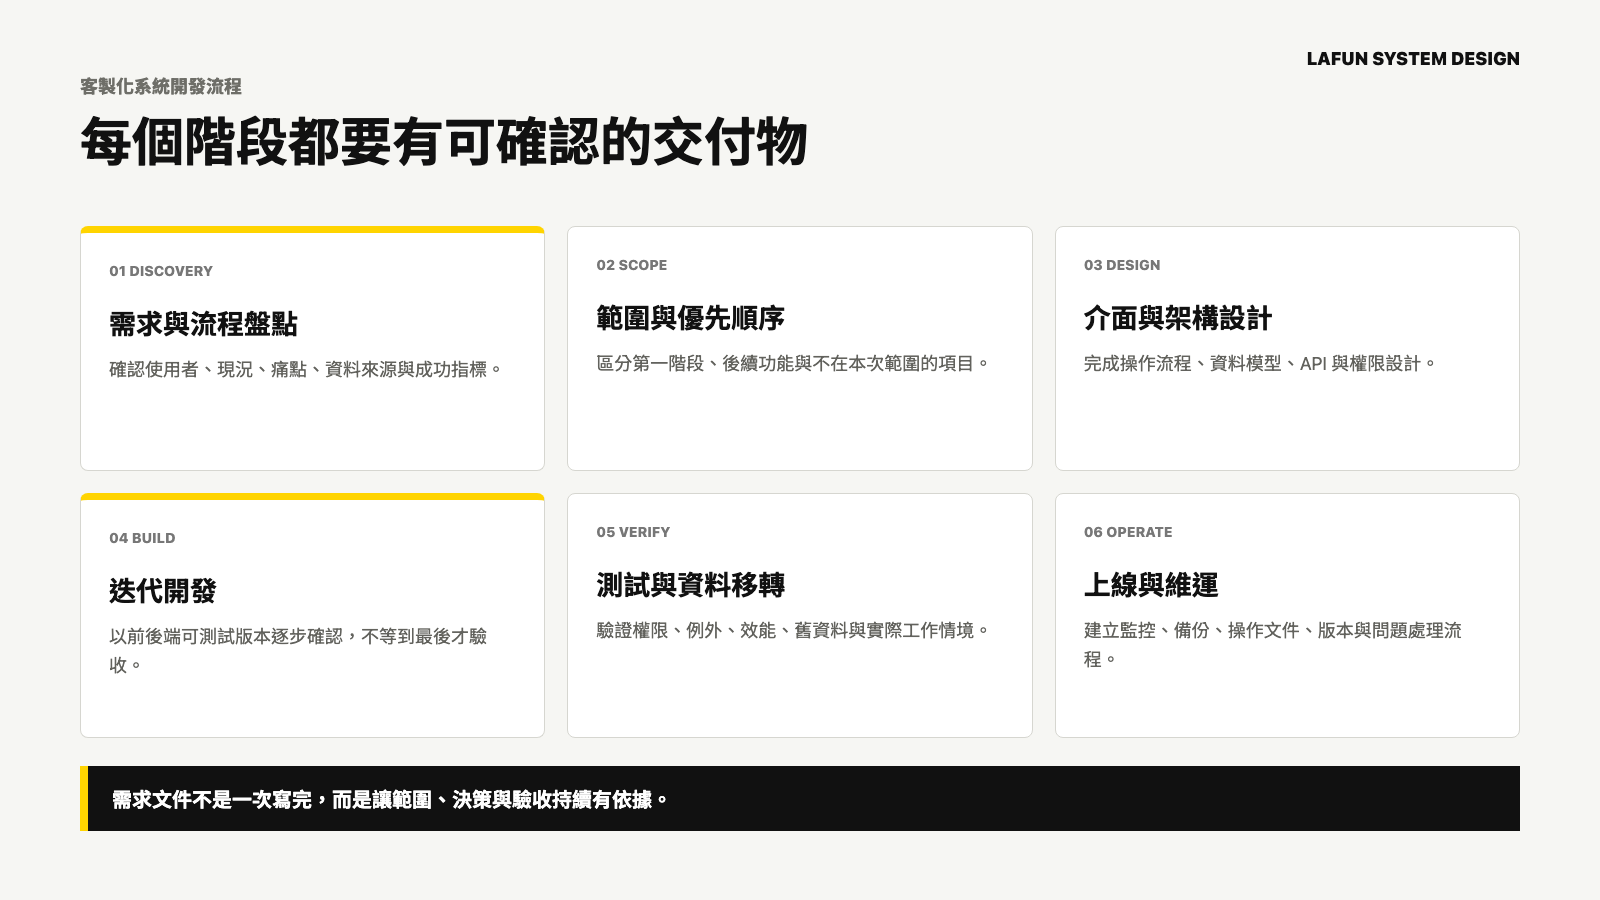
Task: Click the description starting with 驗證權限
Action: 793,630
